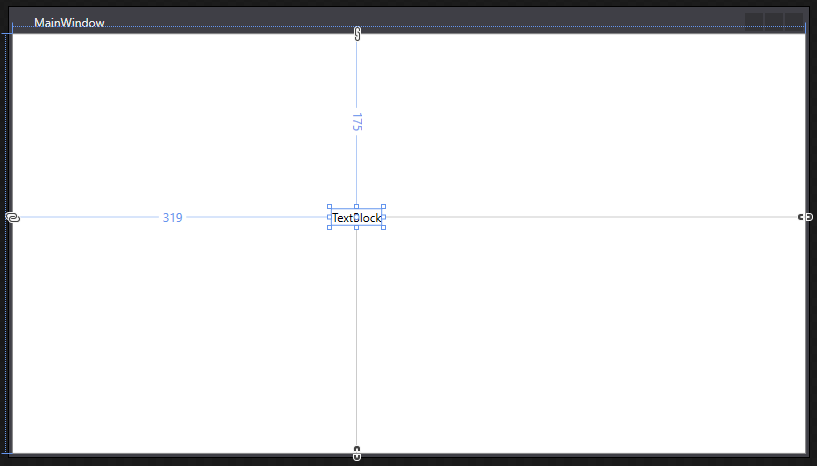Click the designer window's minimize button
The image size is (817, 466).
[755, 21]
